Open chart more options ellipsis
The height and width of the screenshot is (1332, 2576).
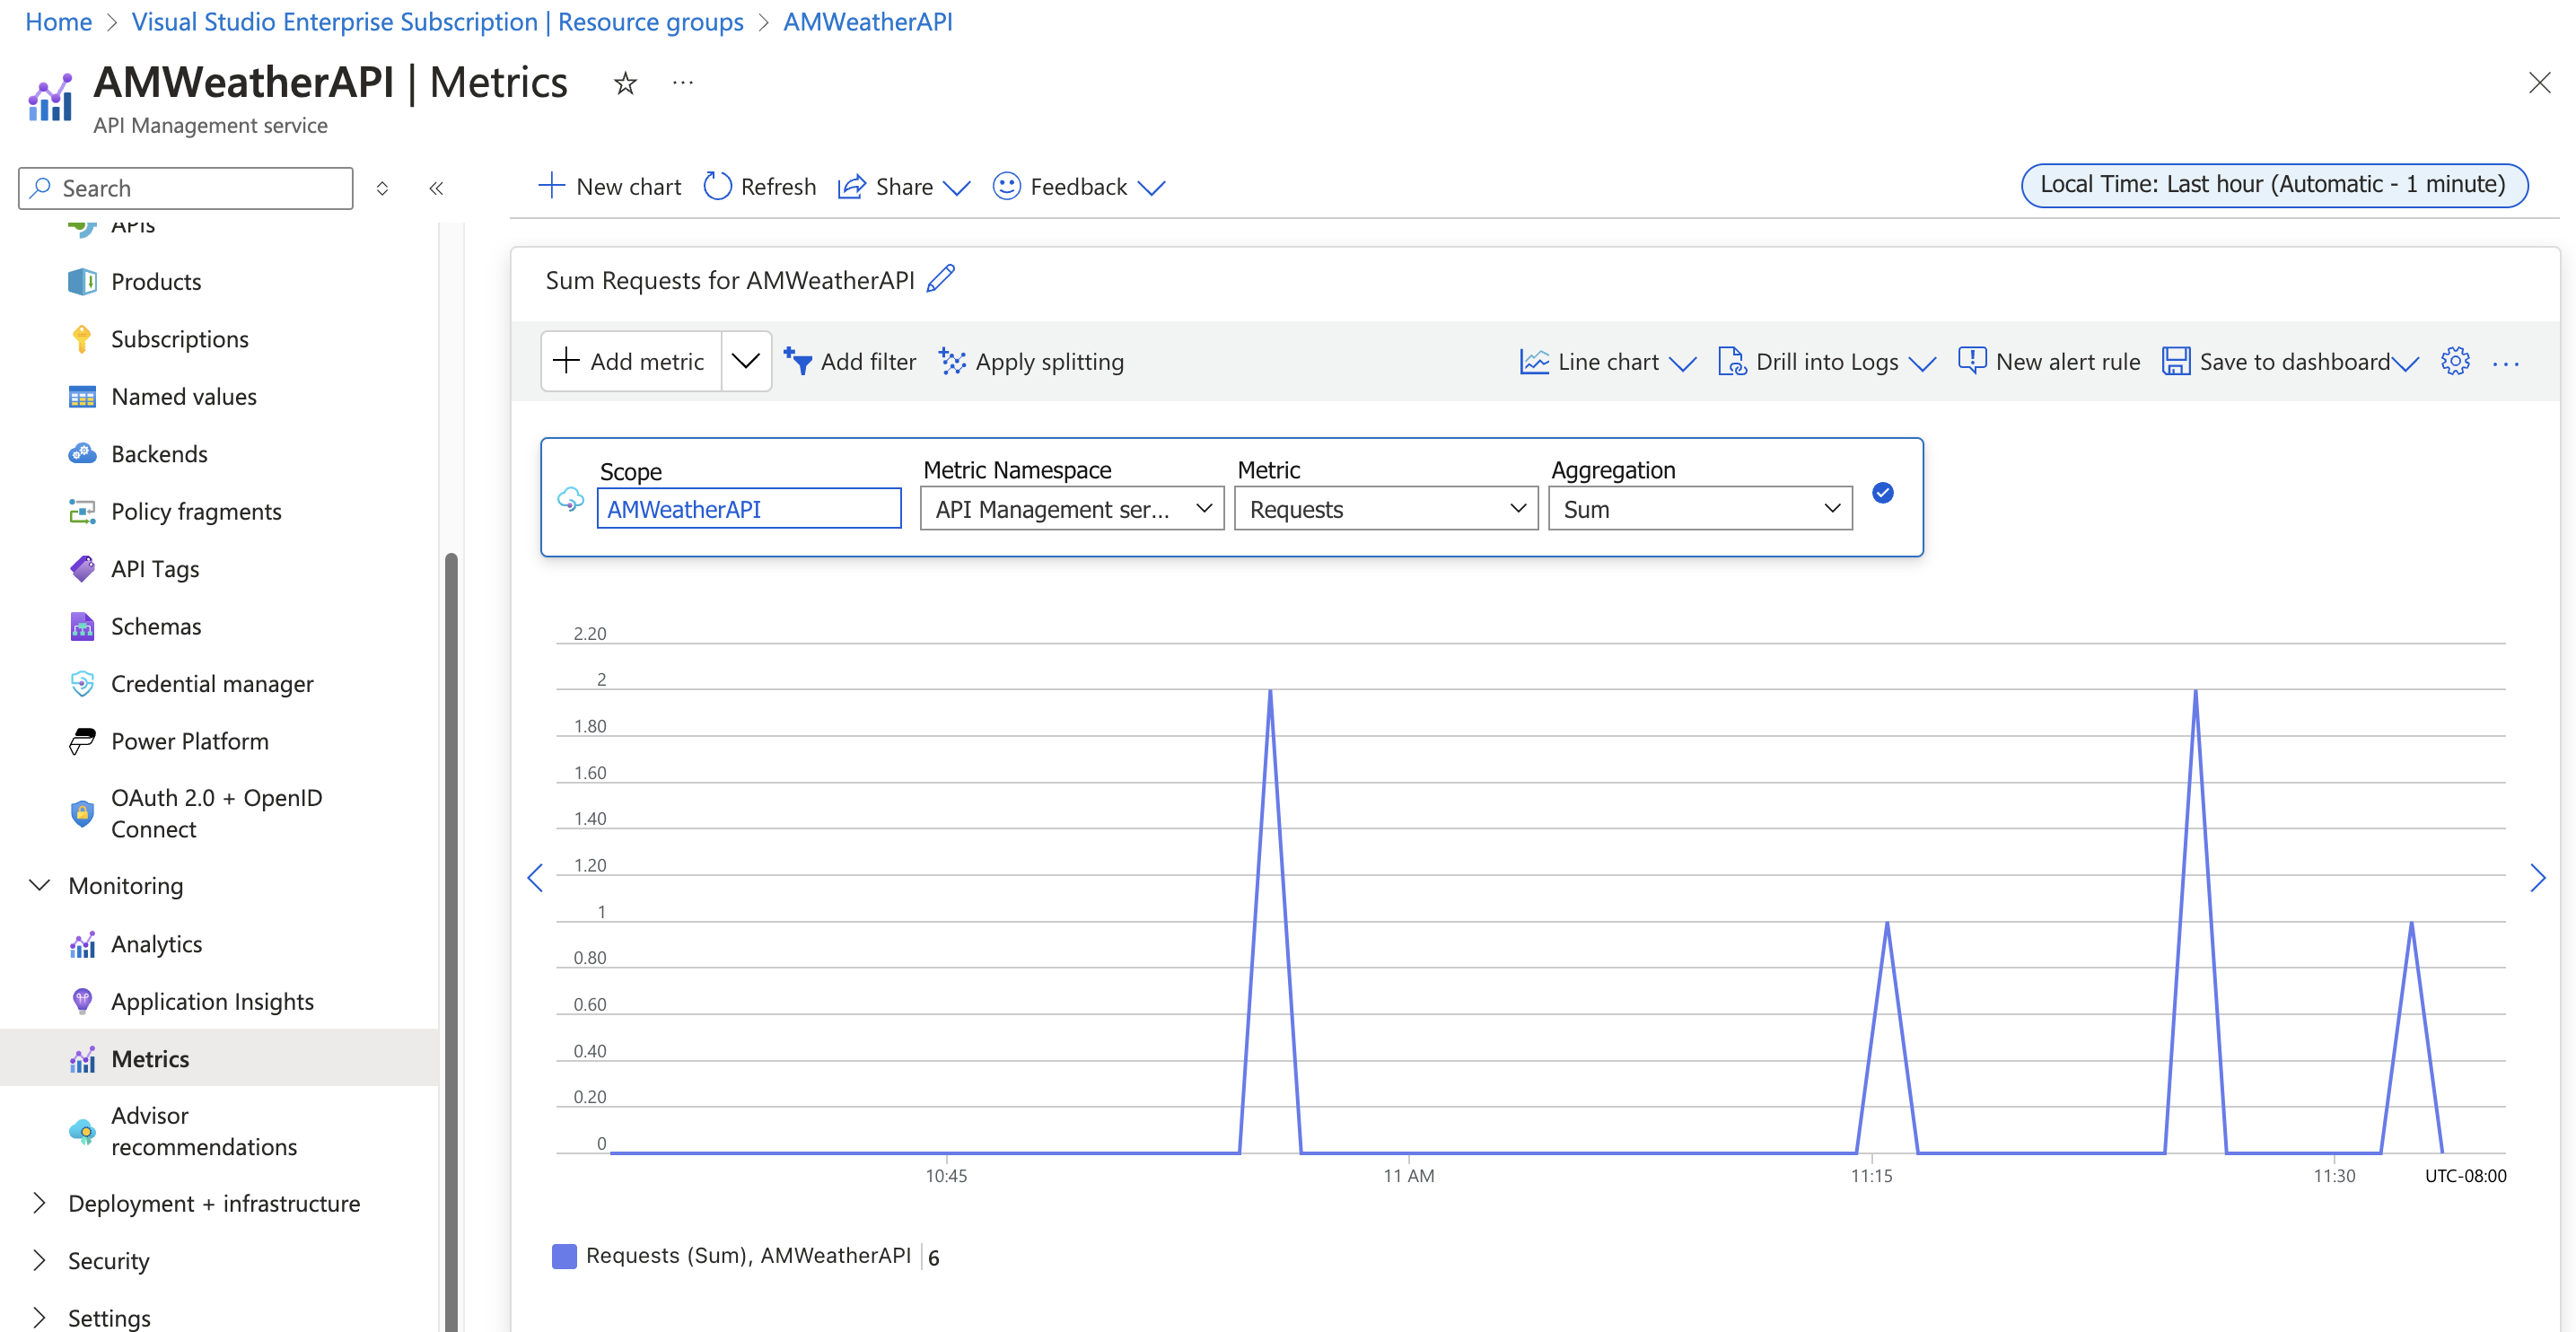point(2506,363)
